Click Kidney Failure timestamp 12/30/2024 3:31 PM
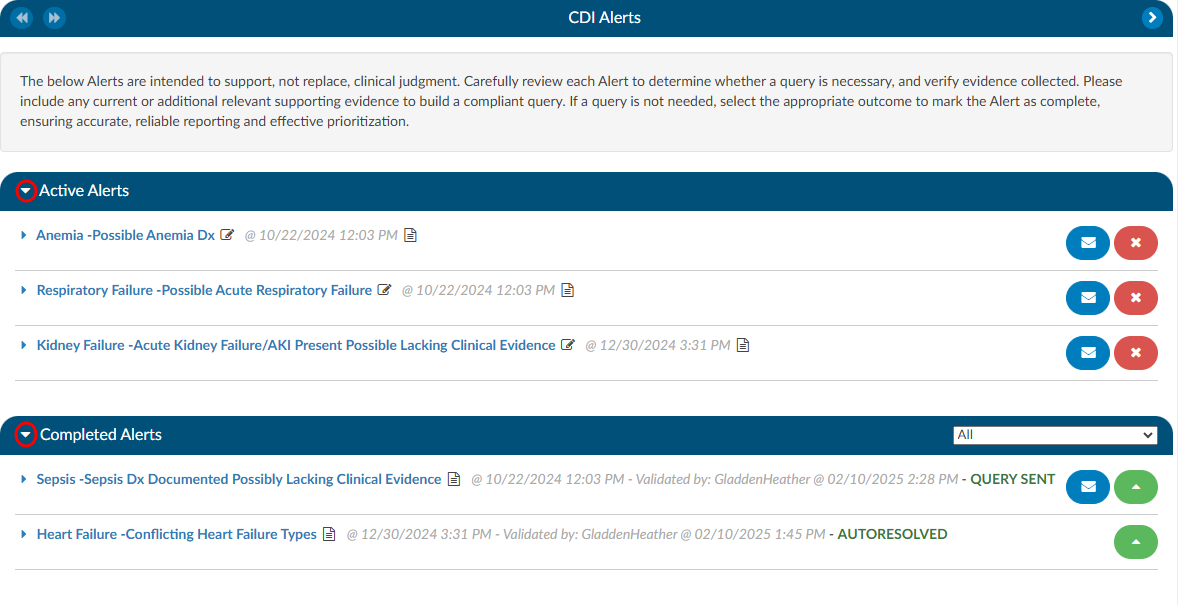The width and height of the screenshot is (1178, 605). (657, 345)
